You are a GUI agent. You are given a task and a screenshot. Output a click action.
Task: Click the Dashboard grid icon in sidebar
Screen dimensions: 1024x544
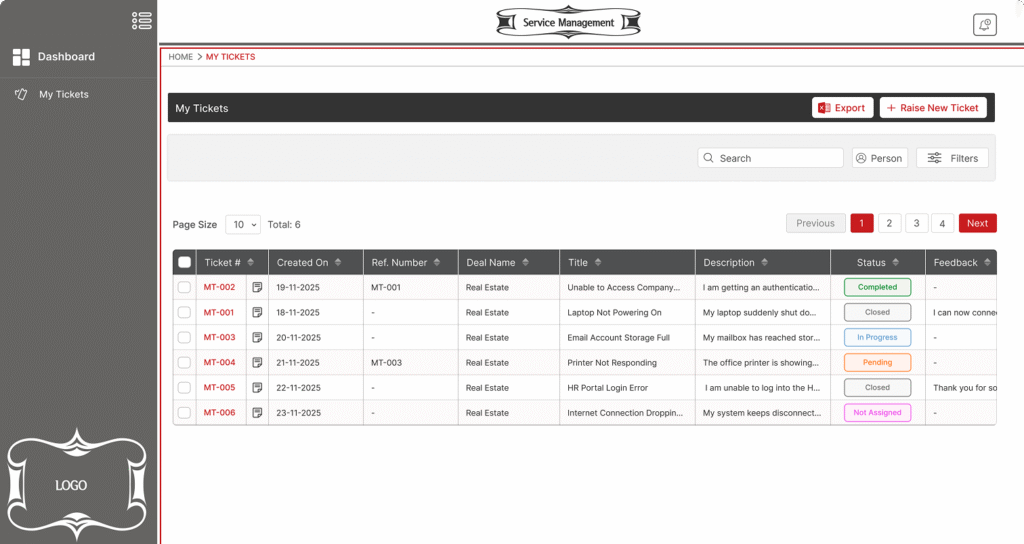click(x=21, y=57)
